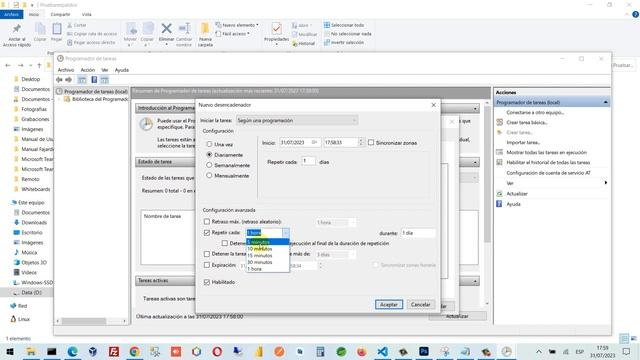Click Configuración de cuenta de servicio AT
This screenshot has height=360, width=640.
pyautogui.click(x=548, y=173)
